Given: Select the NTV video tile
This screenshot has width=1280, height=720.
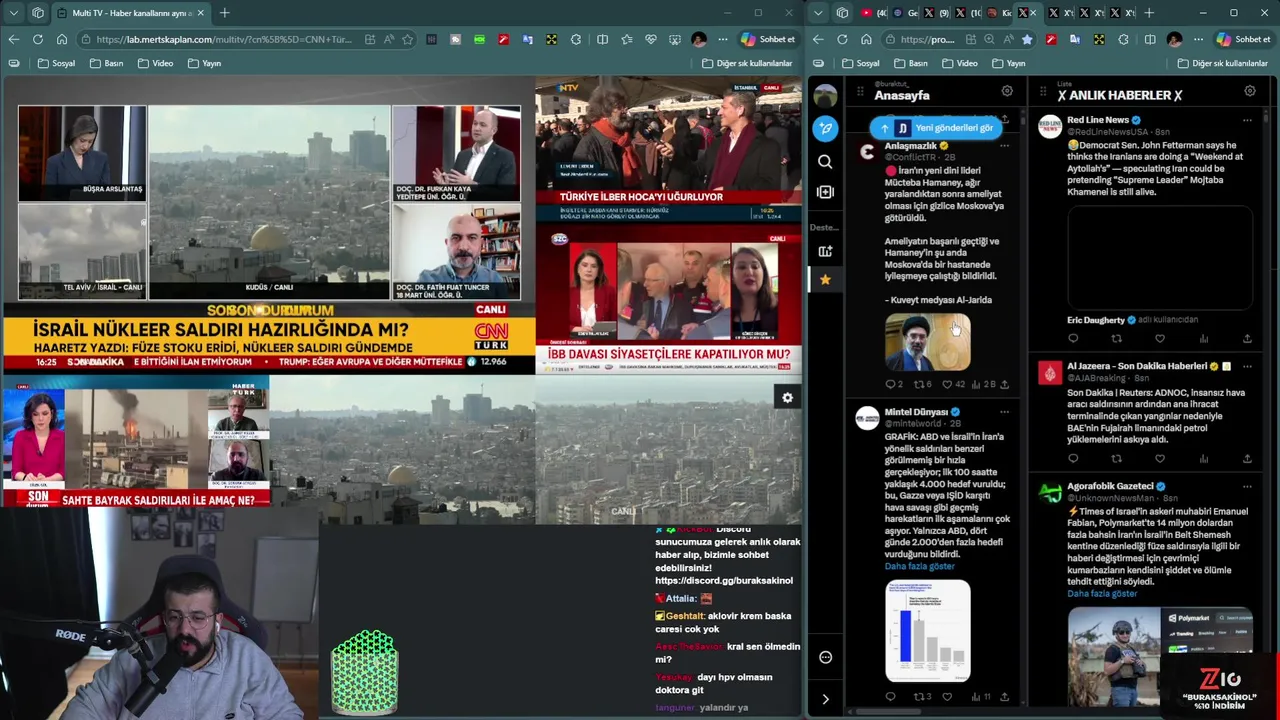Looking at the screenshot, I should (668, 152).
